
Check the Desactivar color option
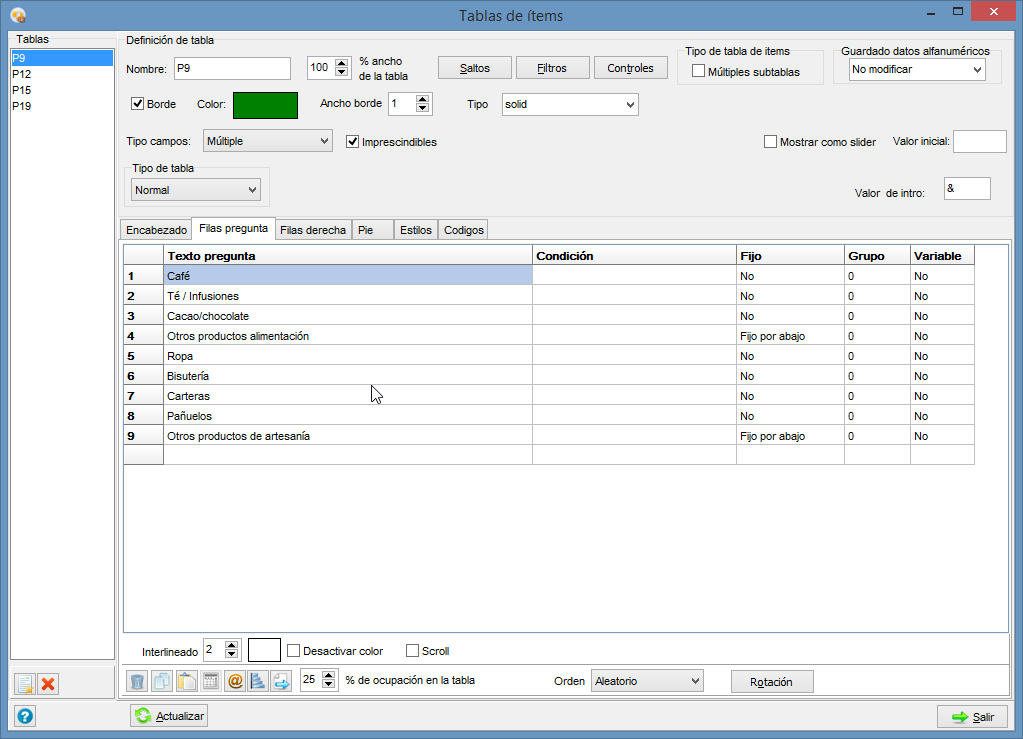pos(294,651)
